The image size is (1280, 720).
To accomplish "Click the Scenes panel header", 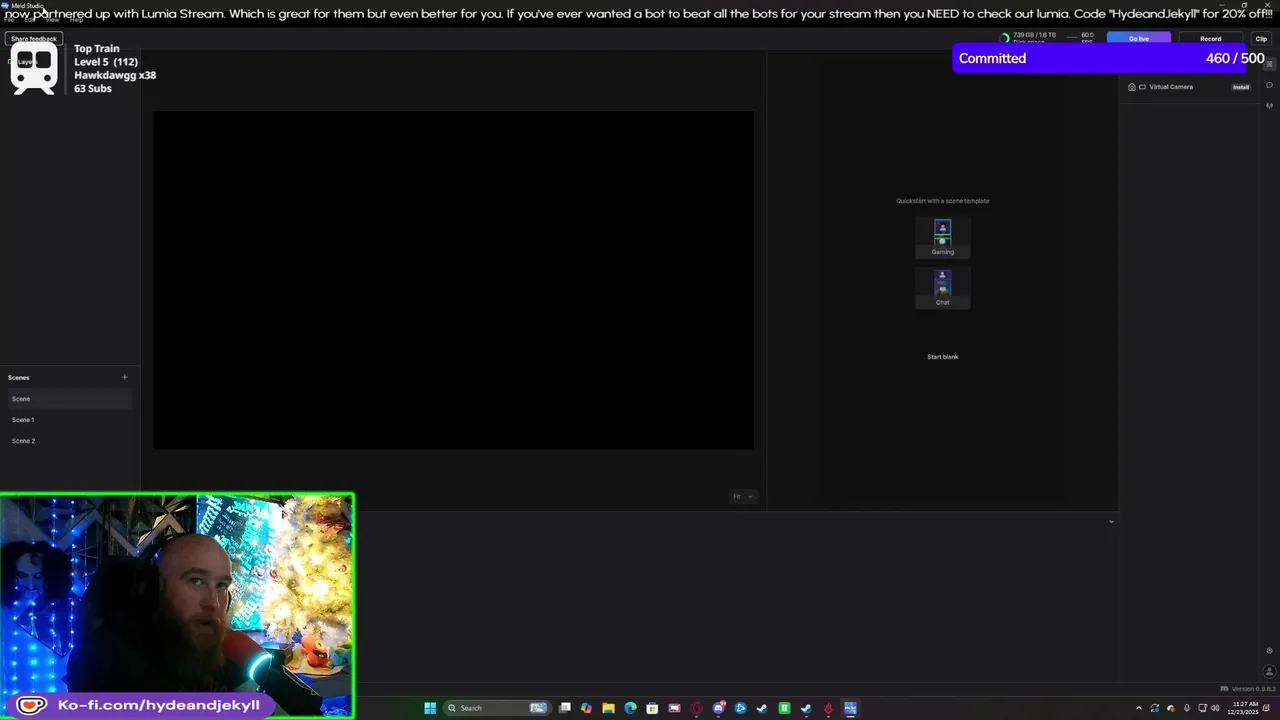I will click(x=19, y=377).
